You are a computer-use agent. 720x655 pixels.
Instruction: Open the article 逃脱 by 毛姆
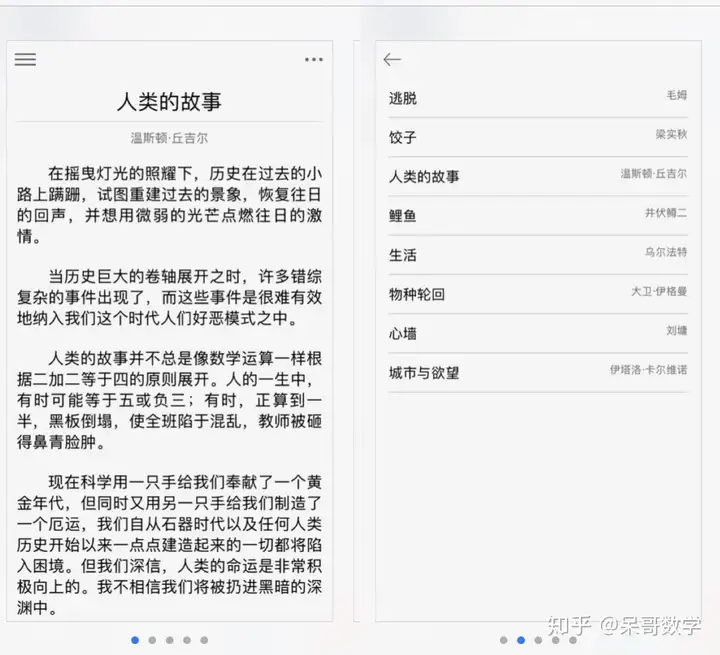[403, 98]
